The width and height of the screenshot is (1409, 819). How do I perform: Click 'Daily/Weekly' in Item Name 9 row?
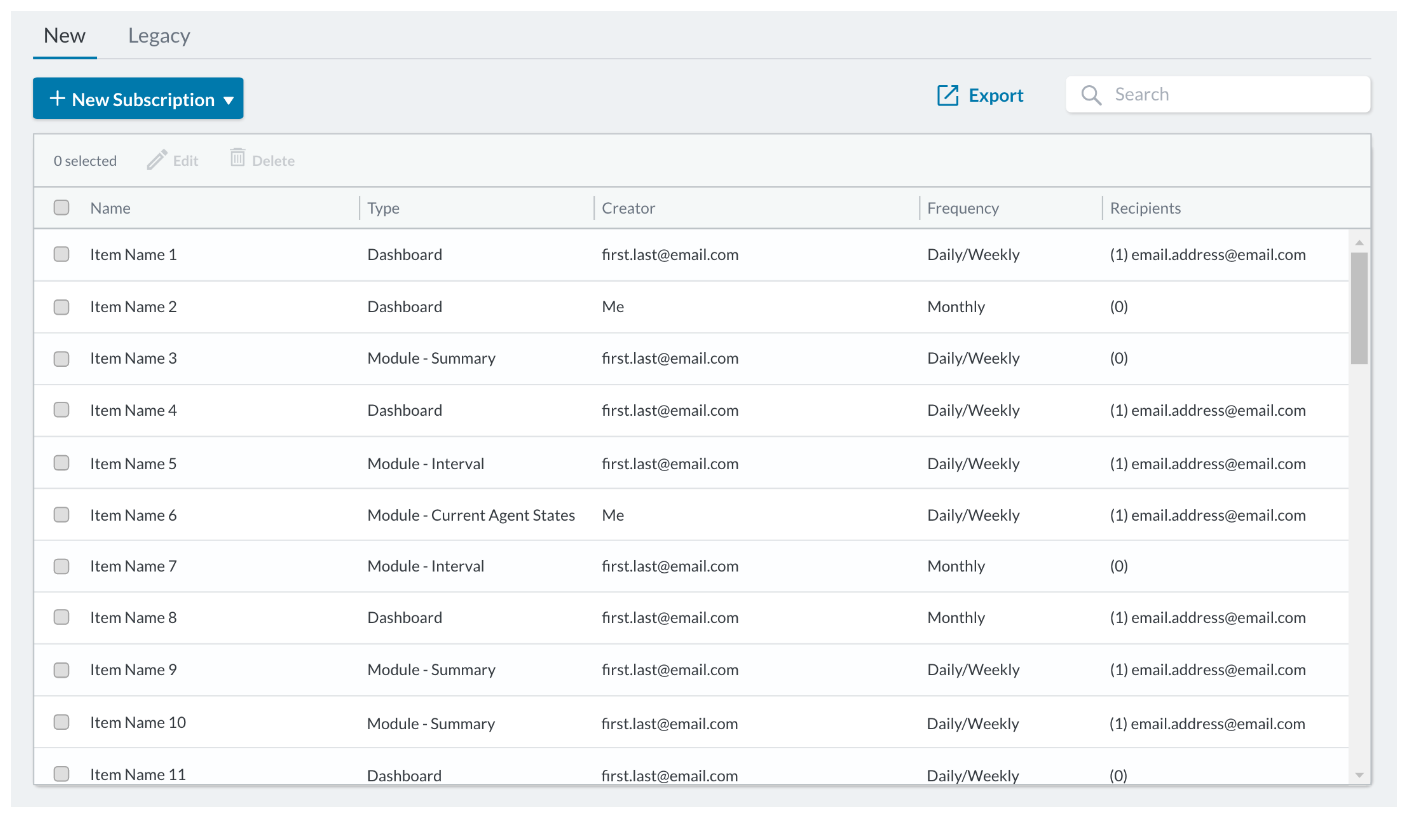click(x=973, y=670)
